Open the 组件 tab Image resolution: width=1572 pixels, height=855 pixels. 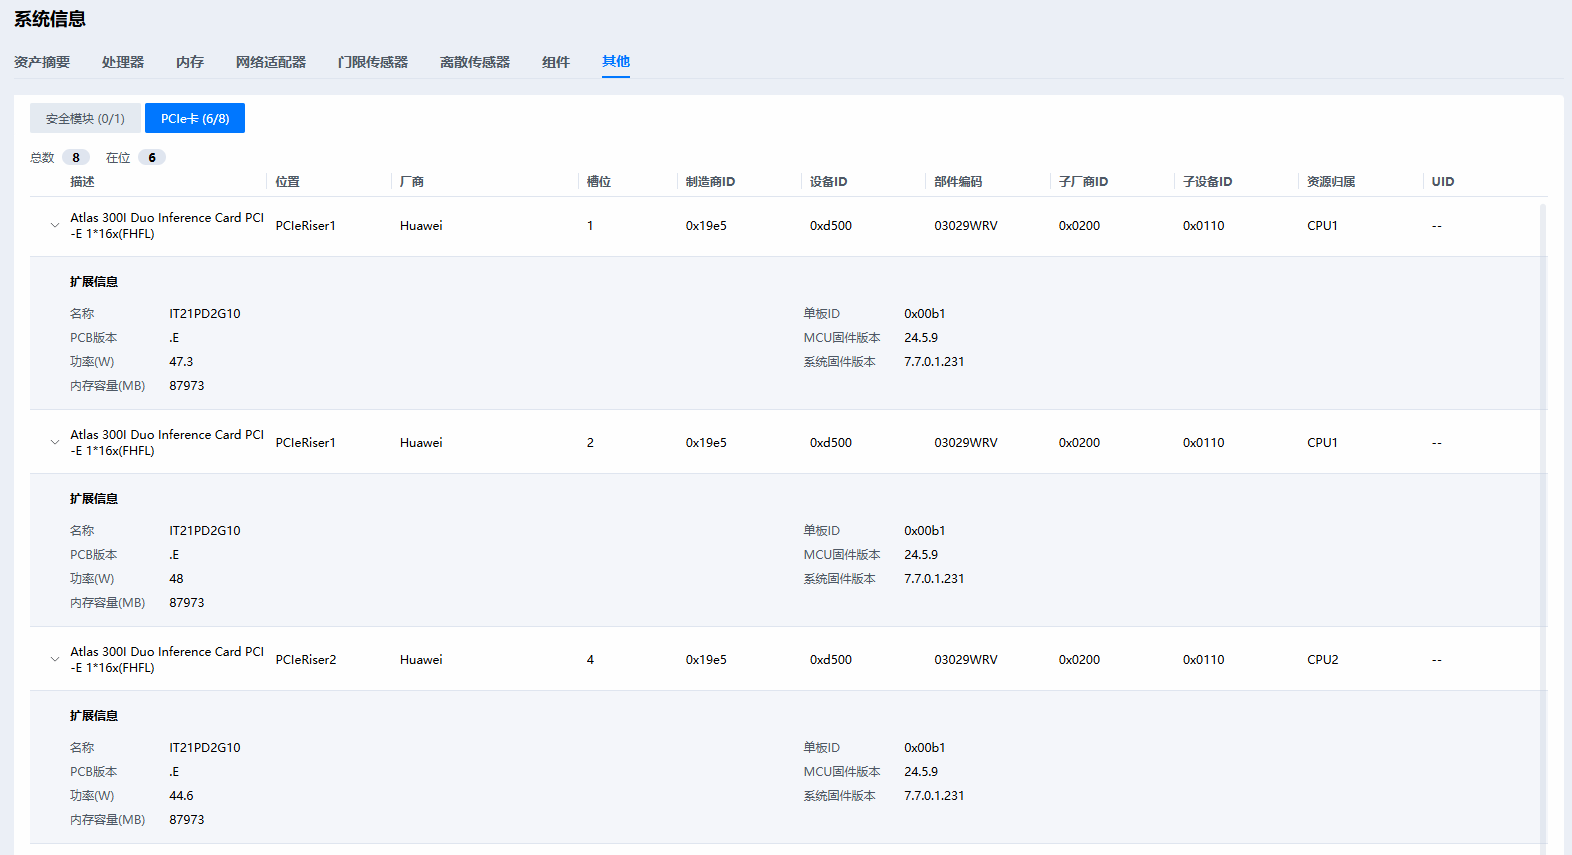pos(556,62)
